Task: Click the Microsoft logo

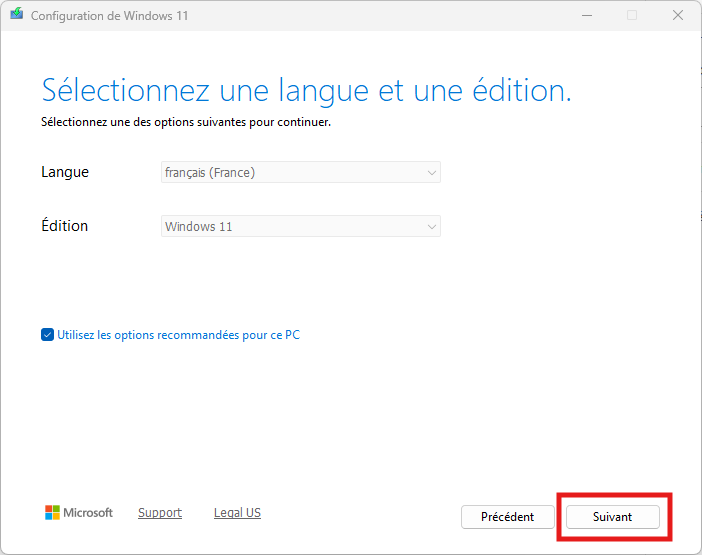Action: coord(79,512)
